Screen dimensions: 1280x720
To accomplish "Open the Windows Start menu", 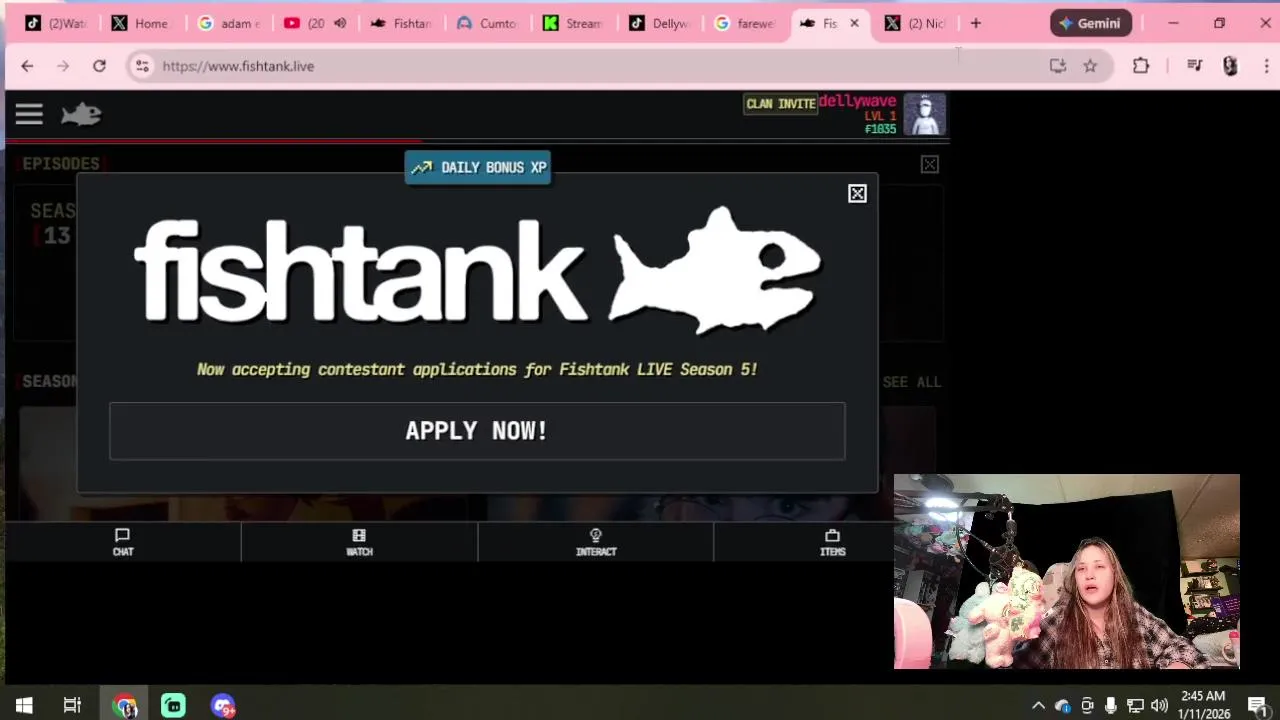I will coord(24,706).
